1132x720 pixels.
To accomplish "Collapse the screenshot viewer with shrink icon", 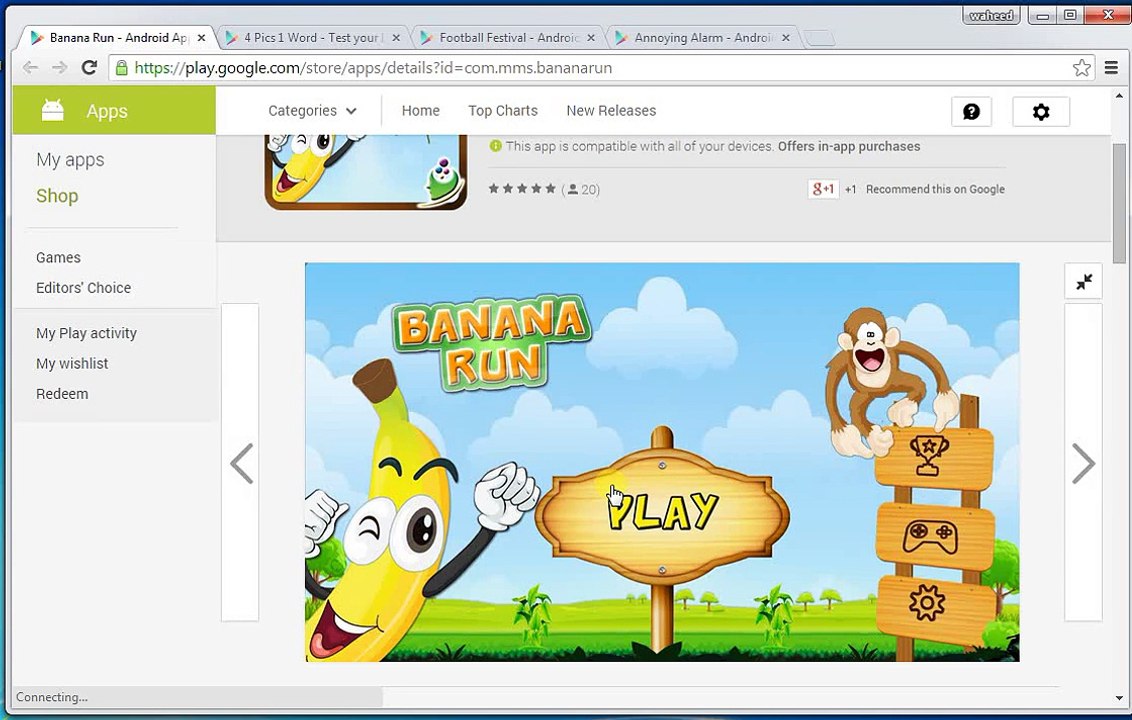I will click(x=1084, y=281).
